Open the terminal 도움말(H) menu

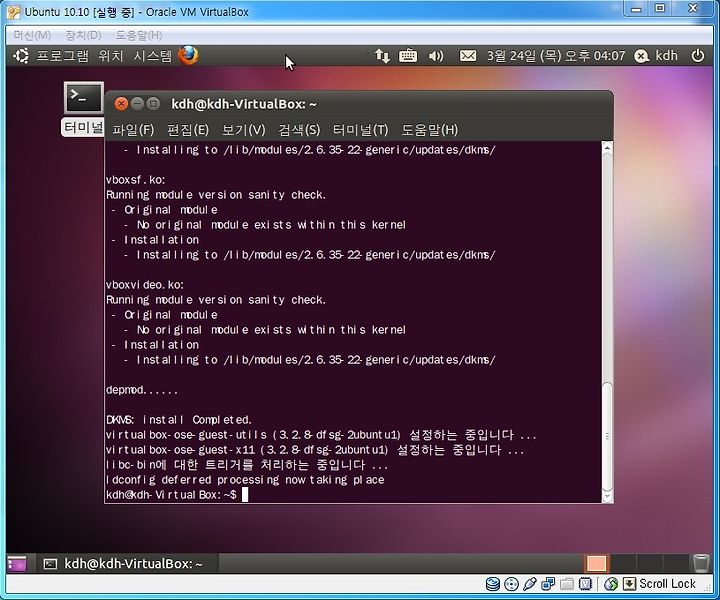(429, 130)
